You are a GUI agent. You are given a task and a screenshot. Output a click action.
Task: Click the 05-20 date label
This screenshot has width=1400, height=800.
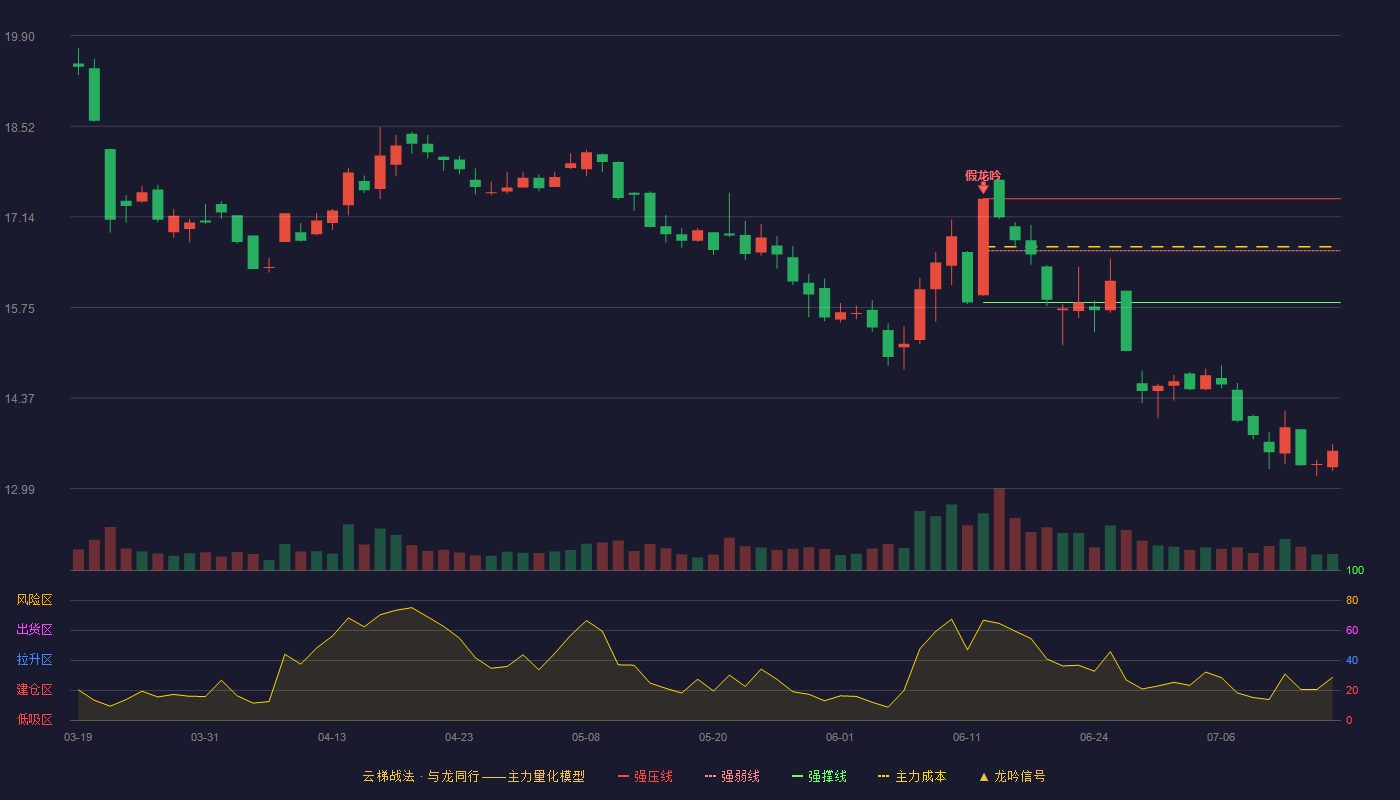(x=713, y=737)
